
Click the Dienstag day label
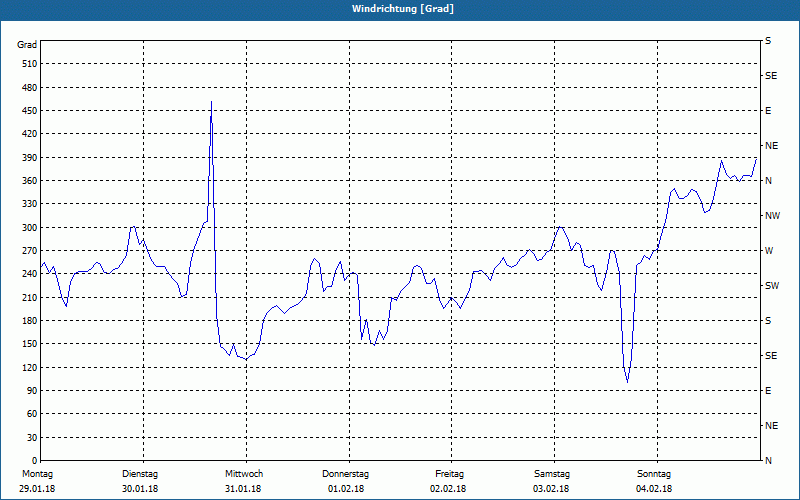pos(140,474)
